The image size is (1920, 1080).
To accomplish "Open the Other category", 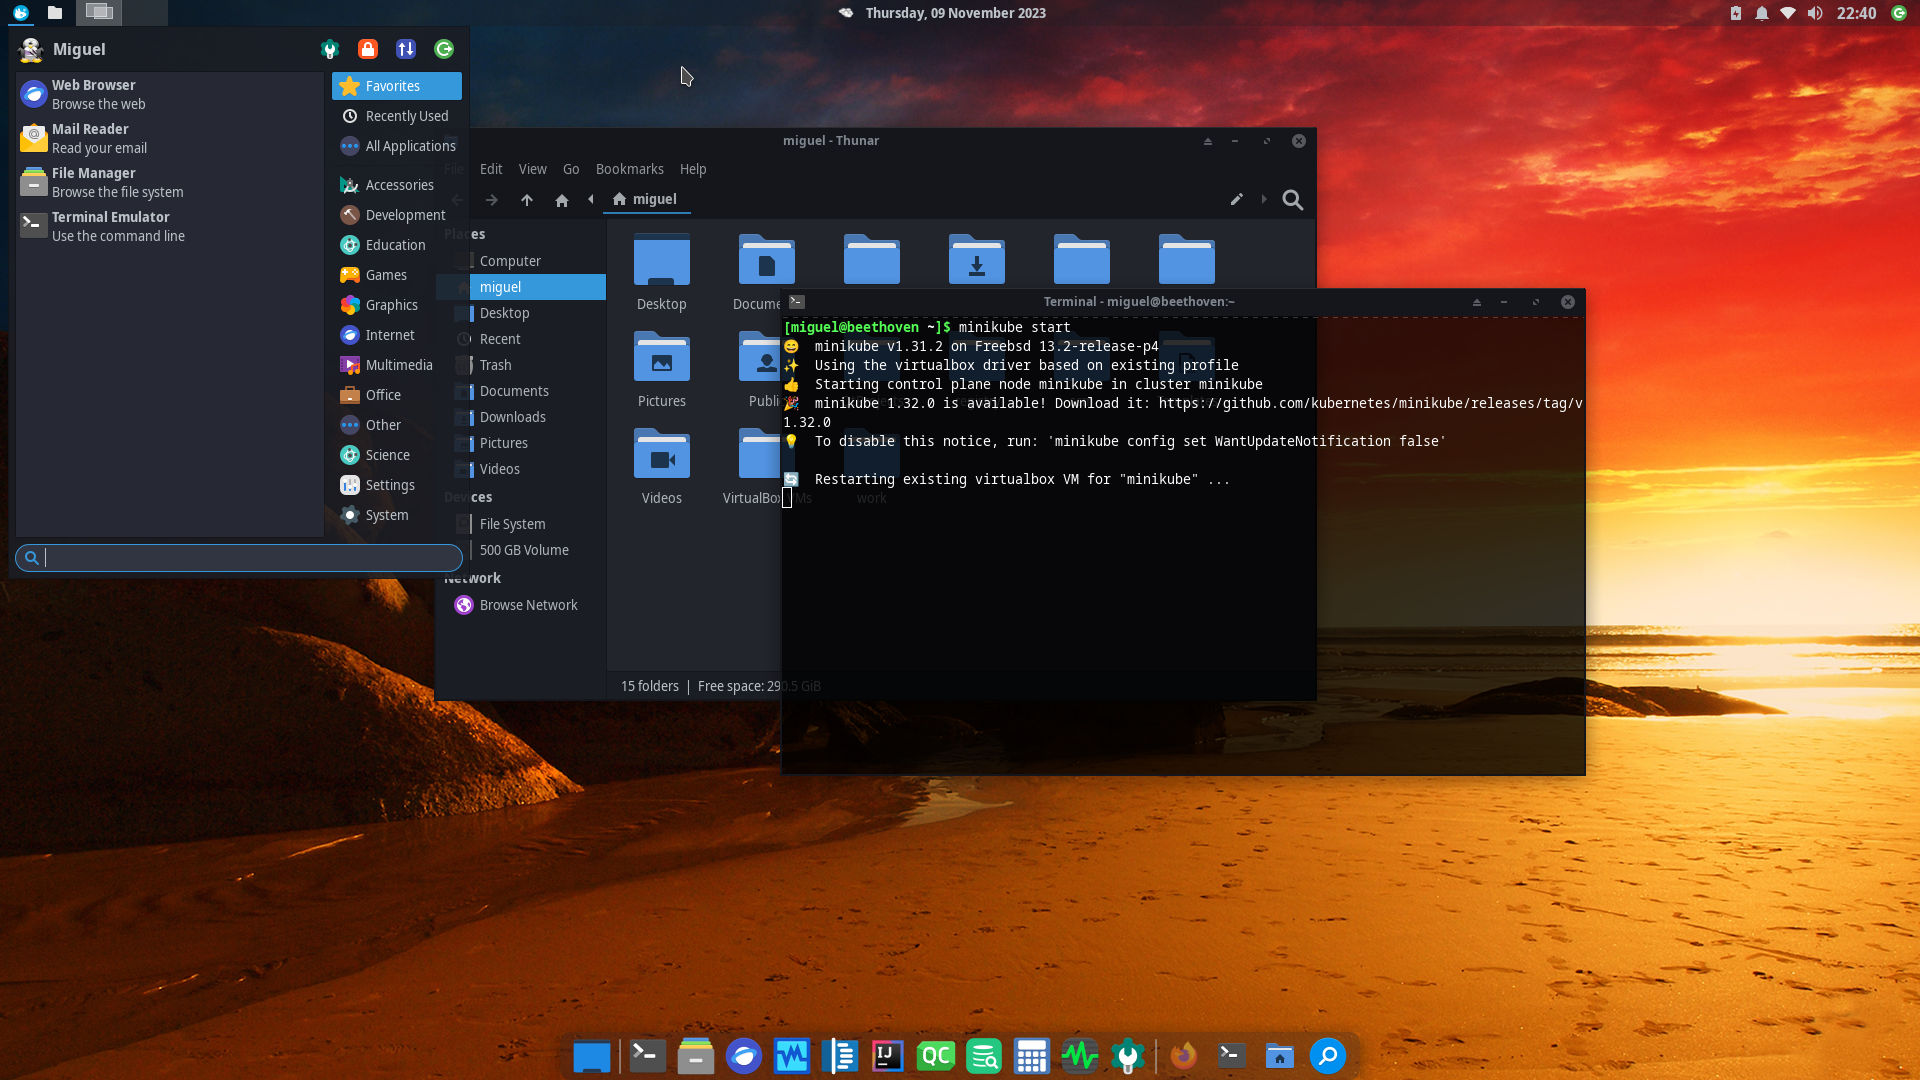I will 397,425.
